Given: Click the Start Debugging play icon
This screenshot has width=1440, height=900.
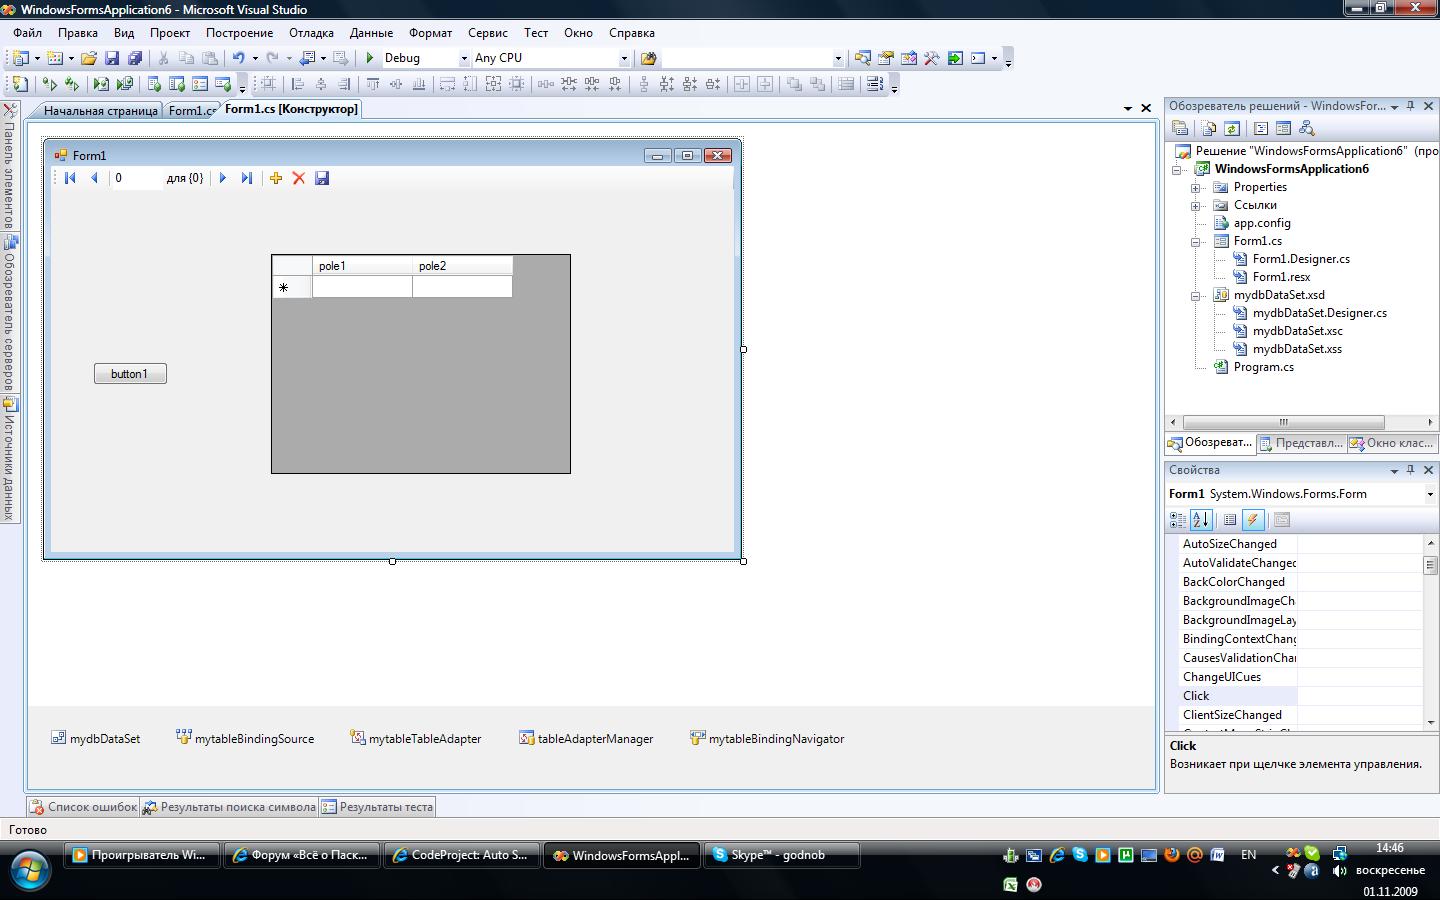Looking at the screenshot, I should click(370, 58).
